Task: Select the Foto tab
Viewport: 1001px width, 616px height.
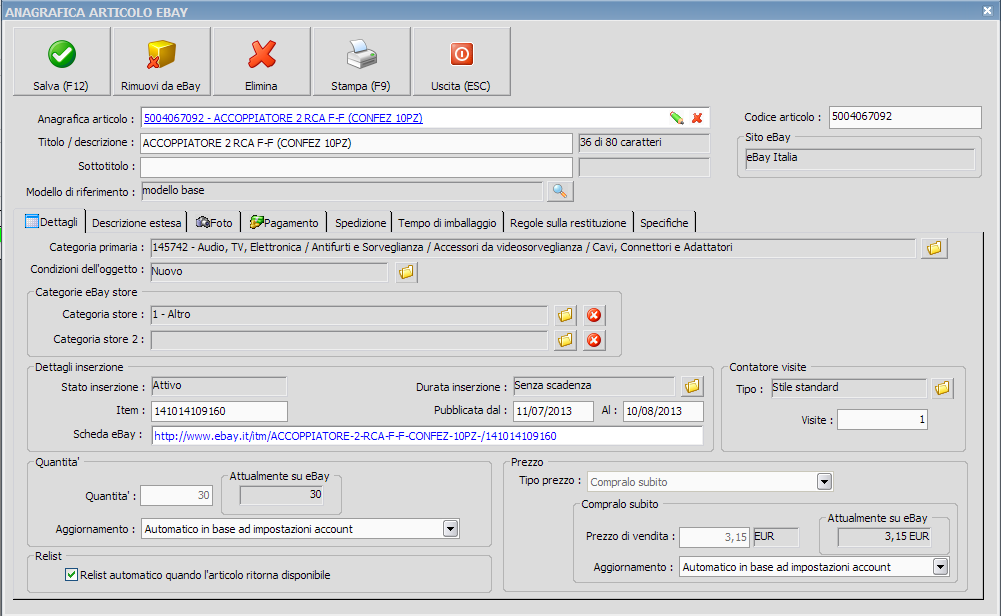Action: tap(214, 223)
